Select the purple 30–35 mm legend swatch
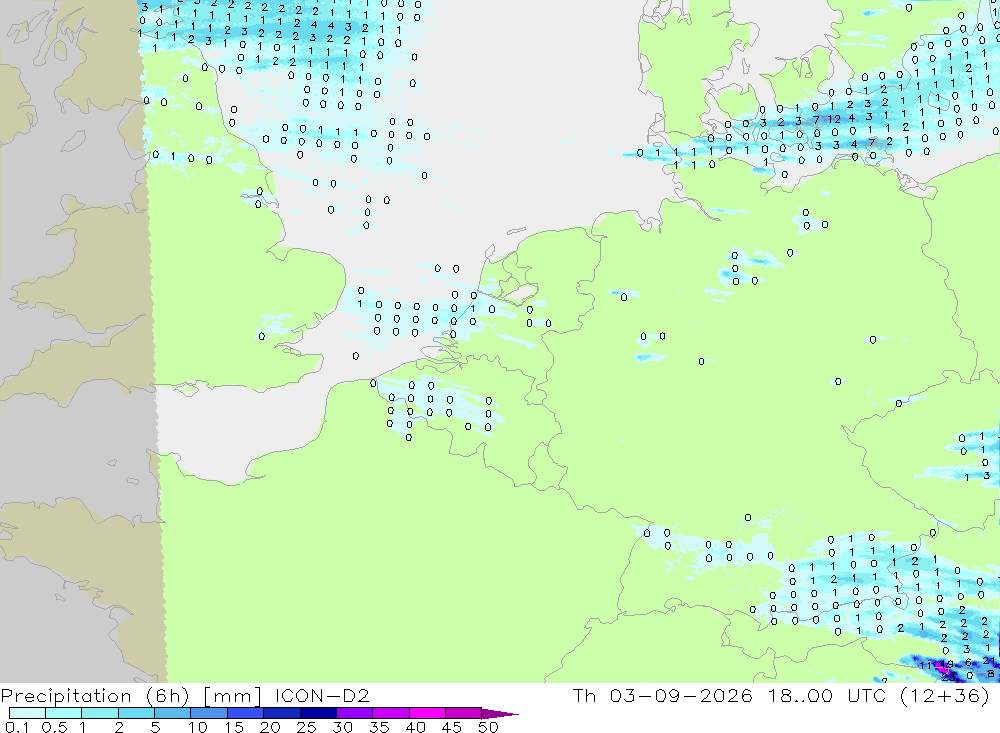 point(355,713)
